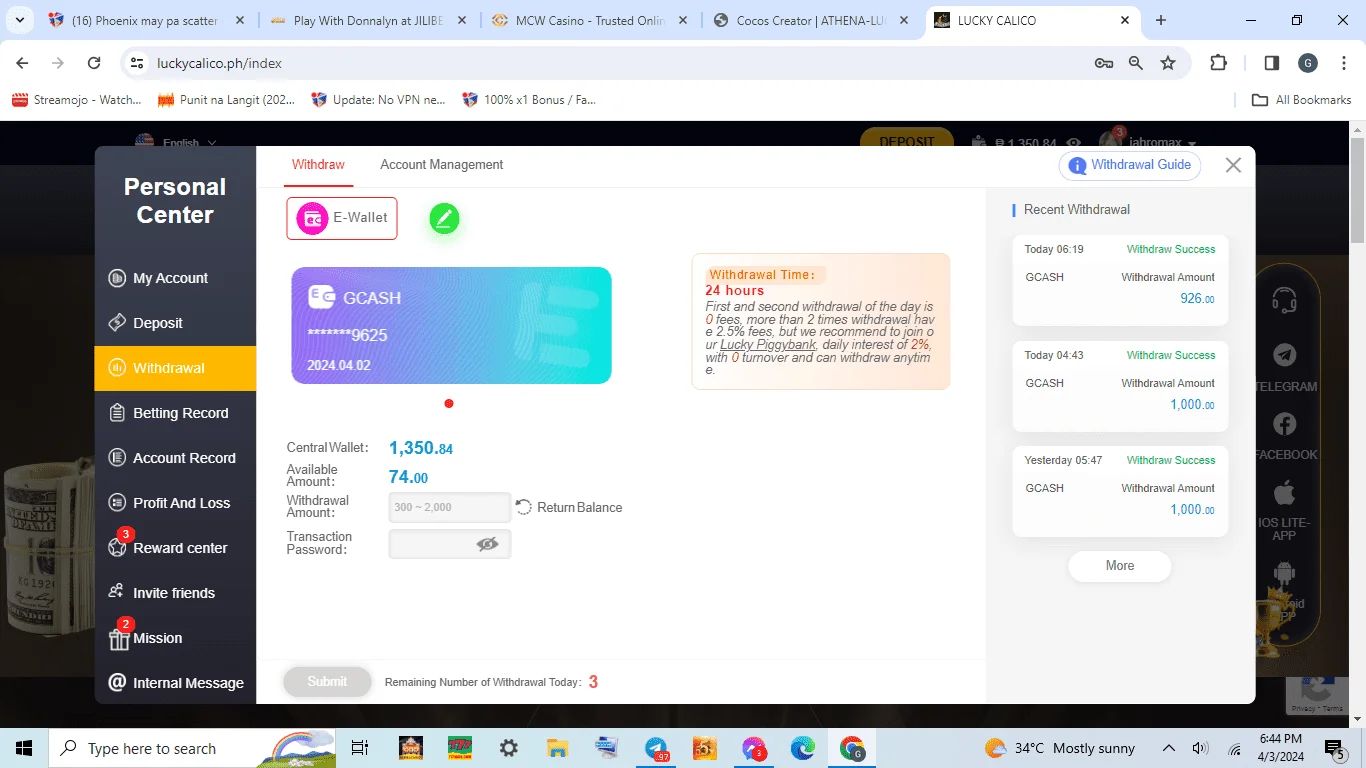This screenshot has width=1366, height=768.
Task: Toggle header balance visibility eye
Action: pos(1074,144)
